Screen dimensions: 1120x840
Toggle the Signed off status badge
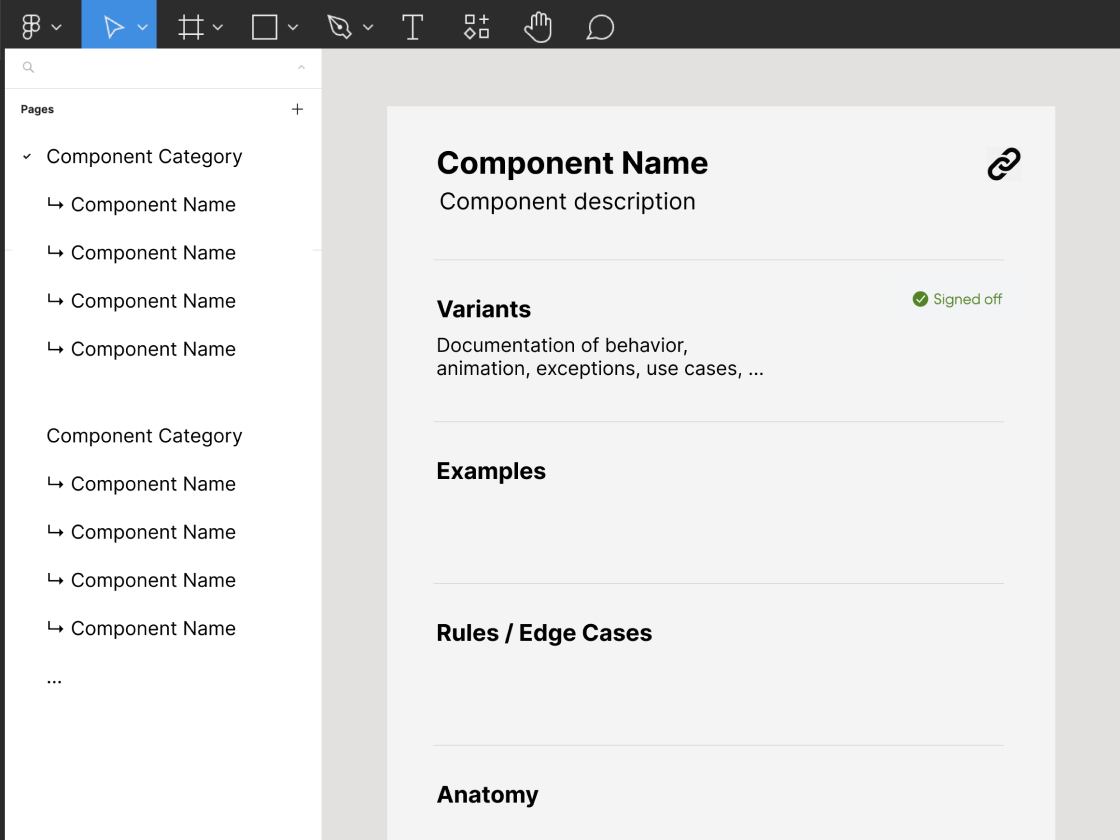957,299
